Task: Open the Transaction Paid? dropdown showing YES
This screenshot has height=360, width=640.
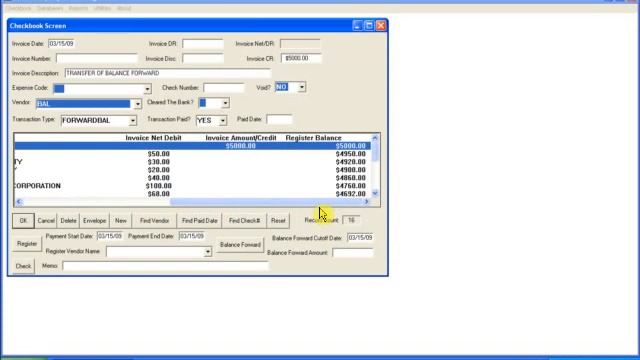Action: coord(223,120)
